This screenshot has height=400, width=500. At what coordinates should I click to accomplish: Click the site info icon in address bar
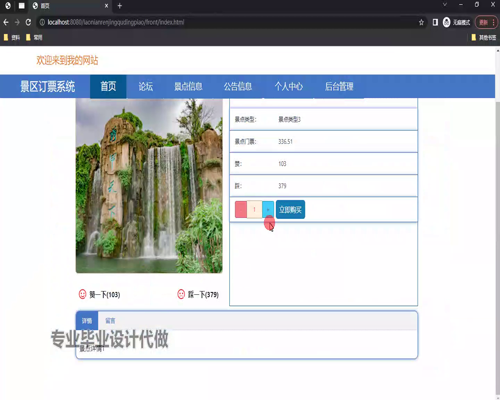tap(42, 22)
